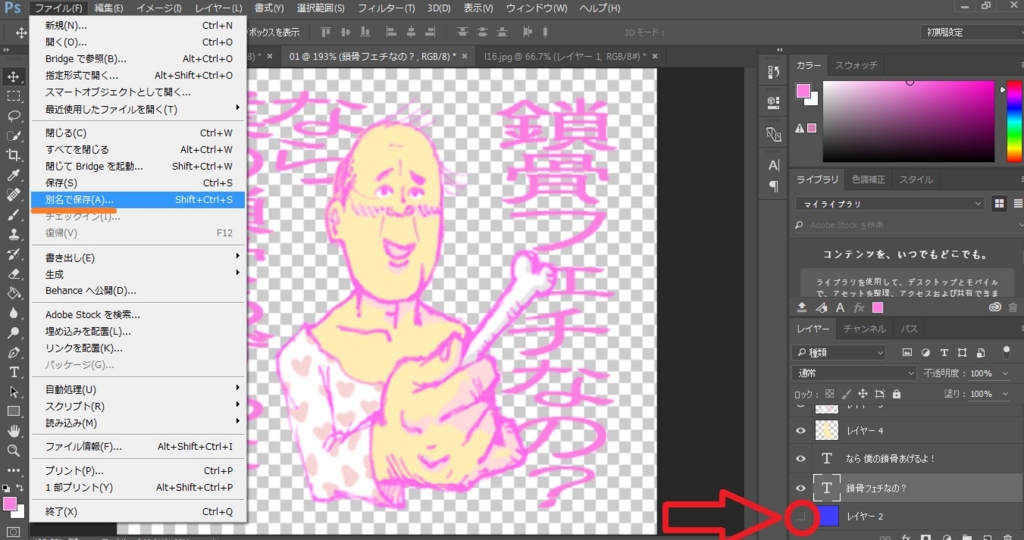Screen dimensions: 1024x540
Task: Select the Move tool in the toolbox
Action: (13, 76)
